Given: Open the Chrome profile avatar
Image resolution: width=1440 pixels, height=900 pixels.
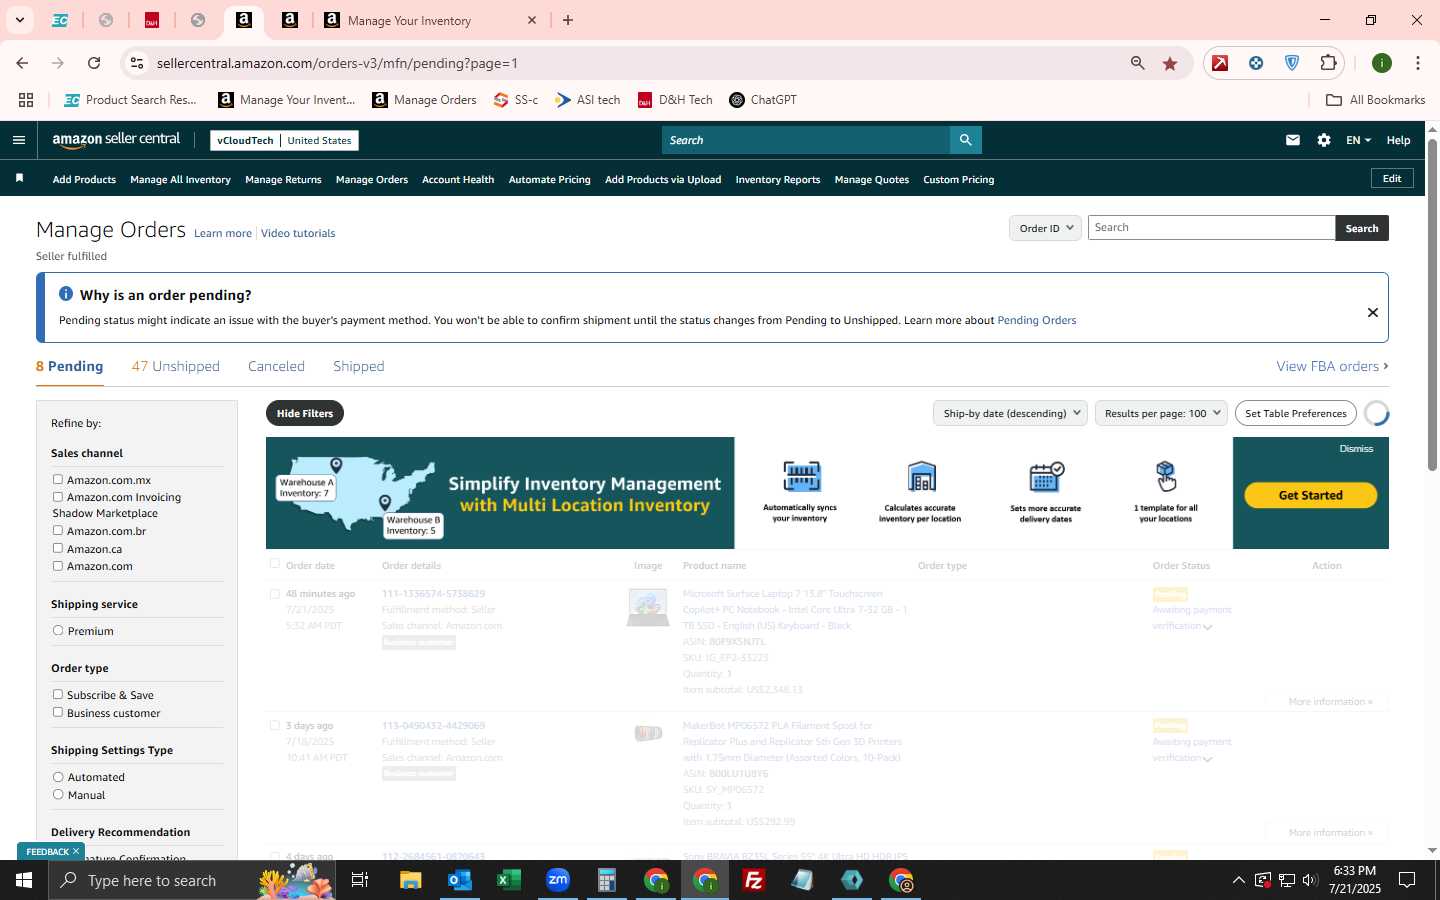Looking at the screenshot, I should click(1382, 63).
